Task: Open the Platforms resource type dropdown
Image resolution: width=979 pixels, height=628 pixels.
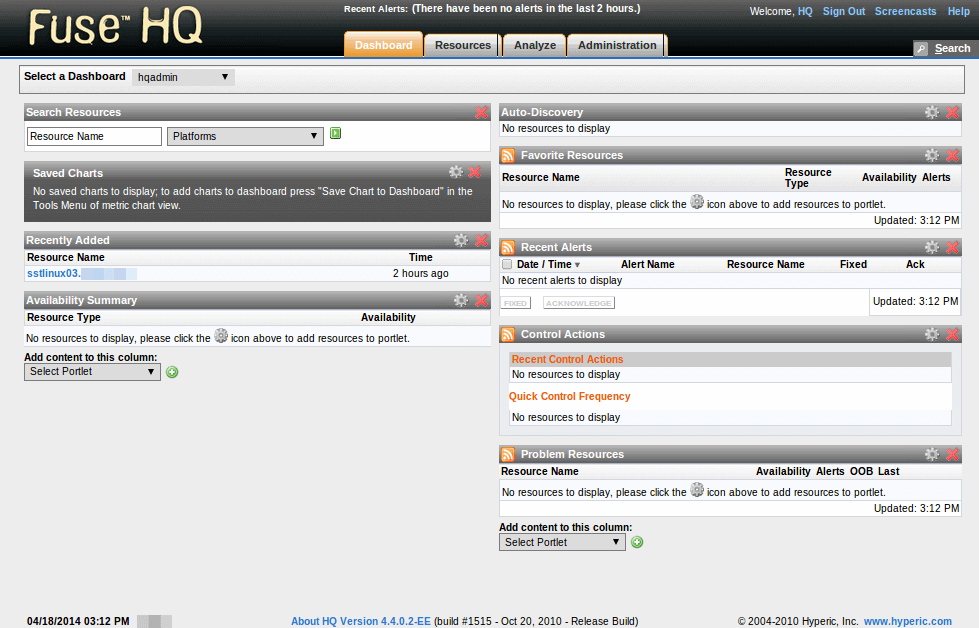Action: click(x=245, y=136)
